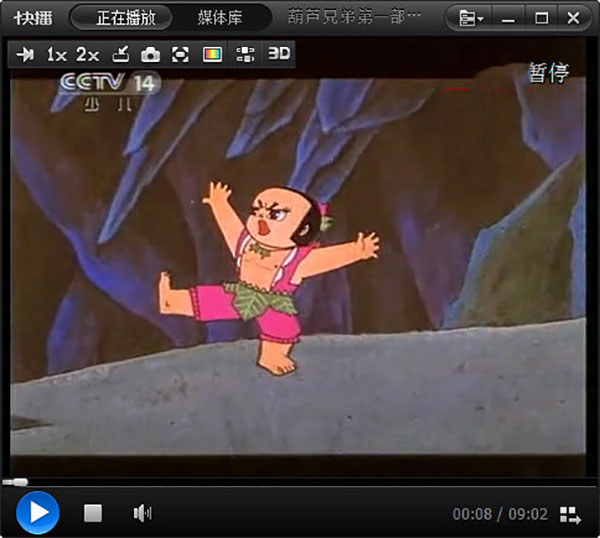The width and height of the screenshot is (600, 538).
Task: Close the player window
Action: [x=573, y=18]
